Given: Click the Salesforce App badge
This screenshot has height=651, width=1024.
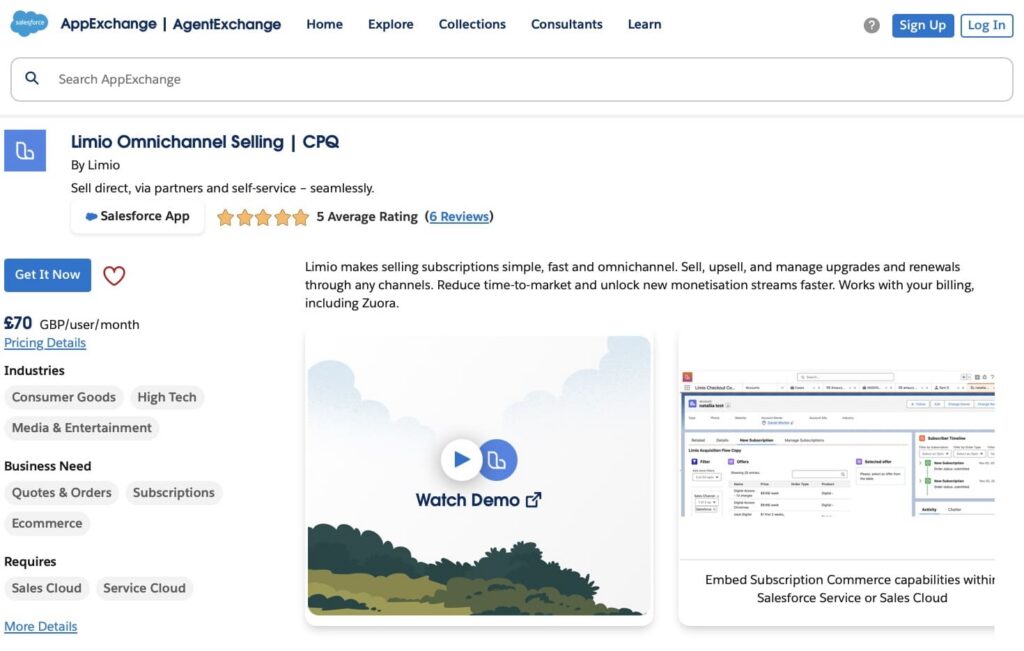Looking at the screenshot, I should pyautogui.click(x=137, y=216).
